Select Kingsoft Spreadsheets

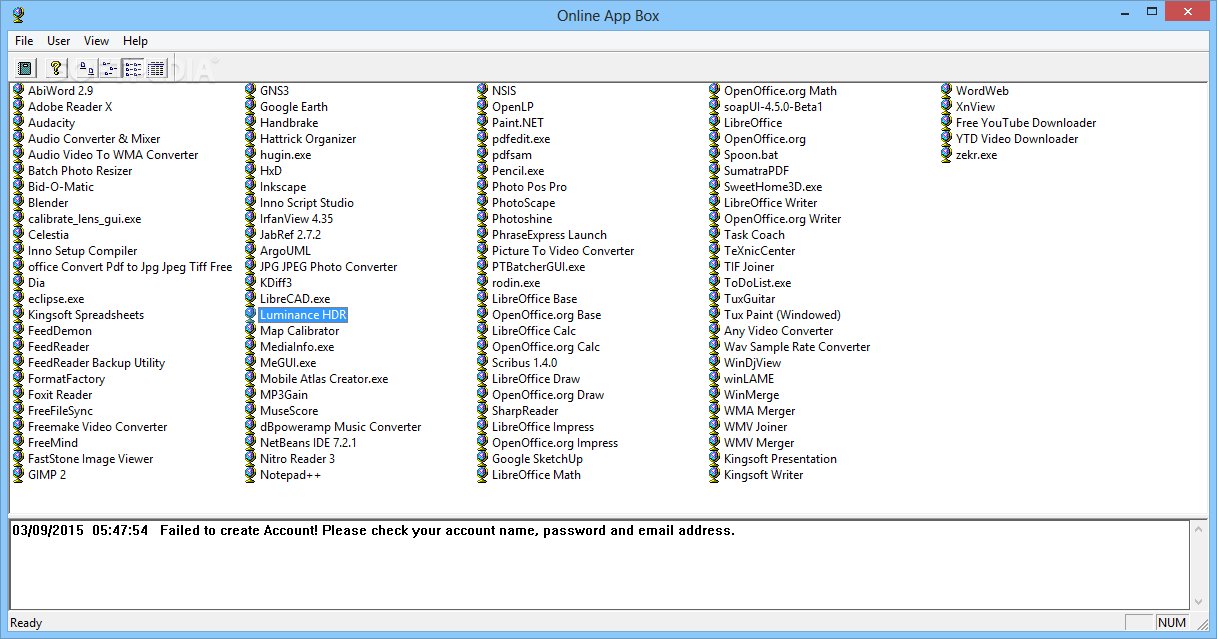coord(86,315)
